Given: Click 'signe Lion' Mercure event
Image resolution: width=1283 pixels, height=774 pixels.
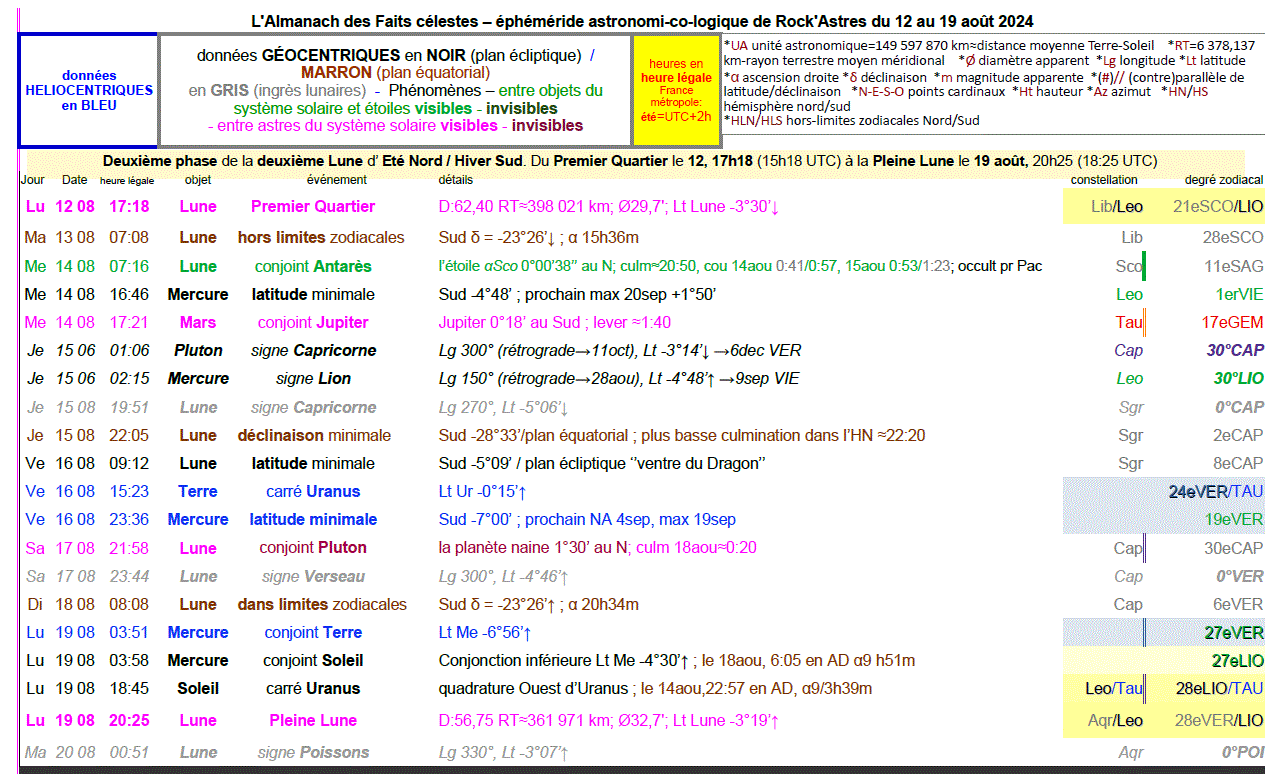Looking at the screenshot, I should coord(313,378).
